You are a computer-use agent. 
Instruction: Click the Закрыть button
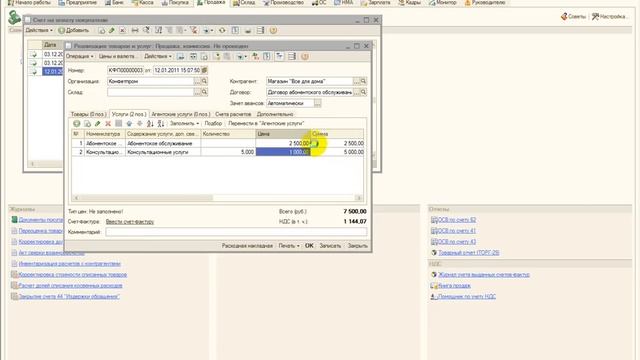(x=358, y=246)
